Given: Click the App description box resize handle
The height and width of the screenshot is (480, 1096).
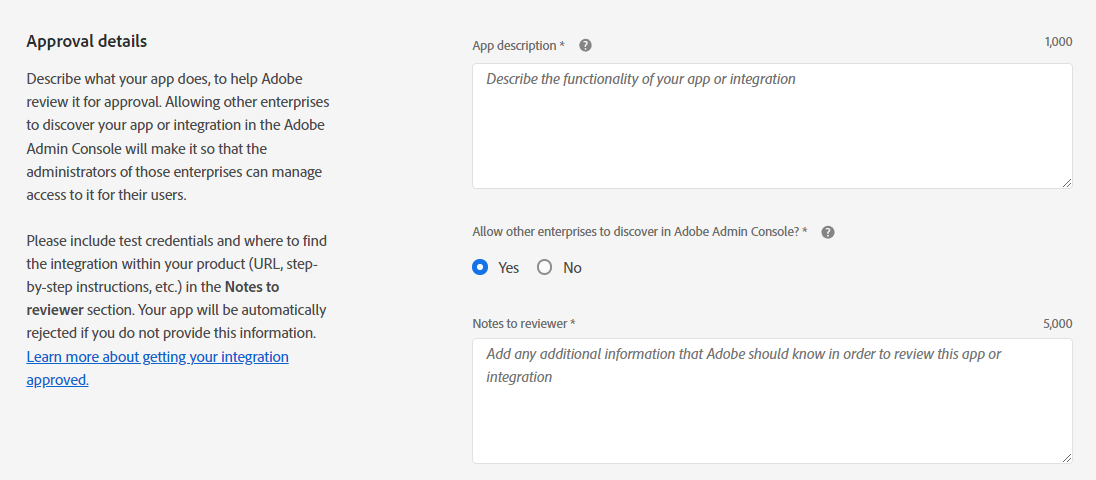Looking at the screenshot, I should pos(1066,182).
